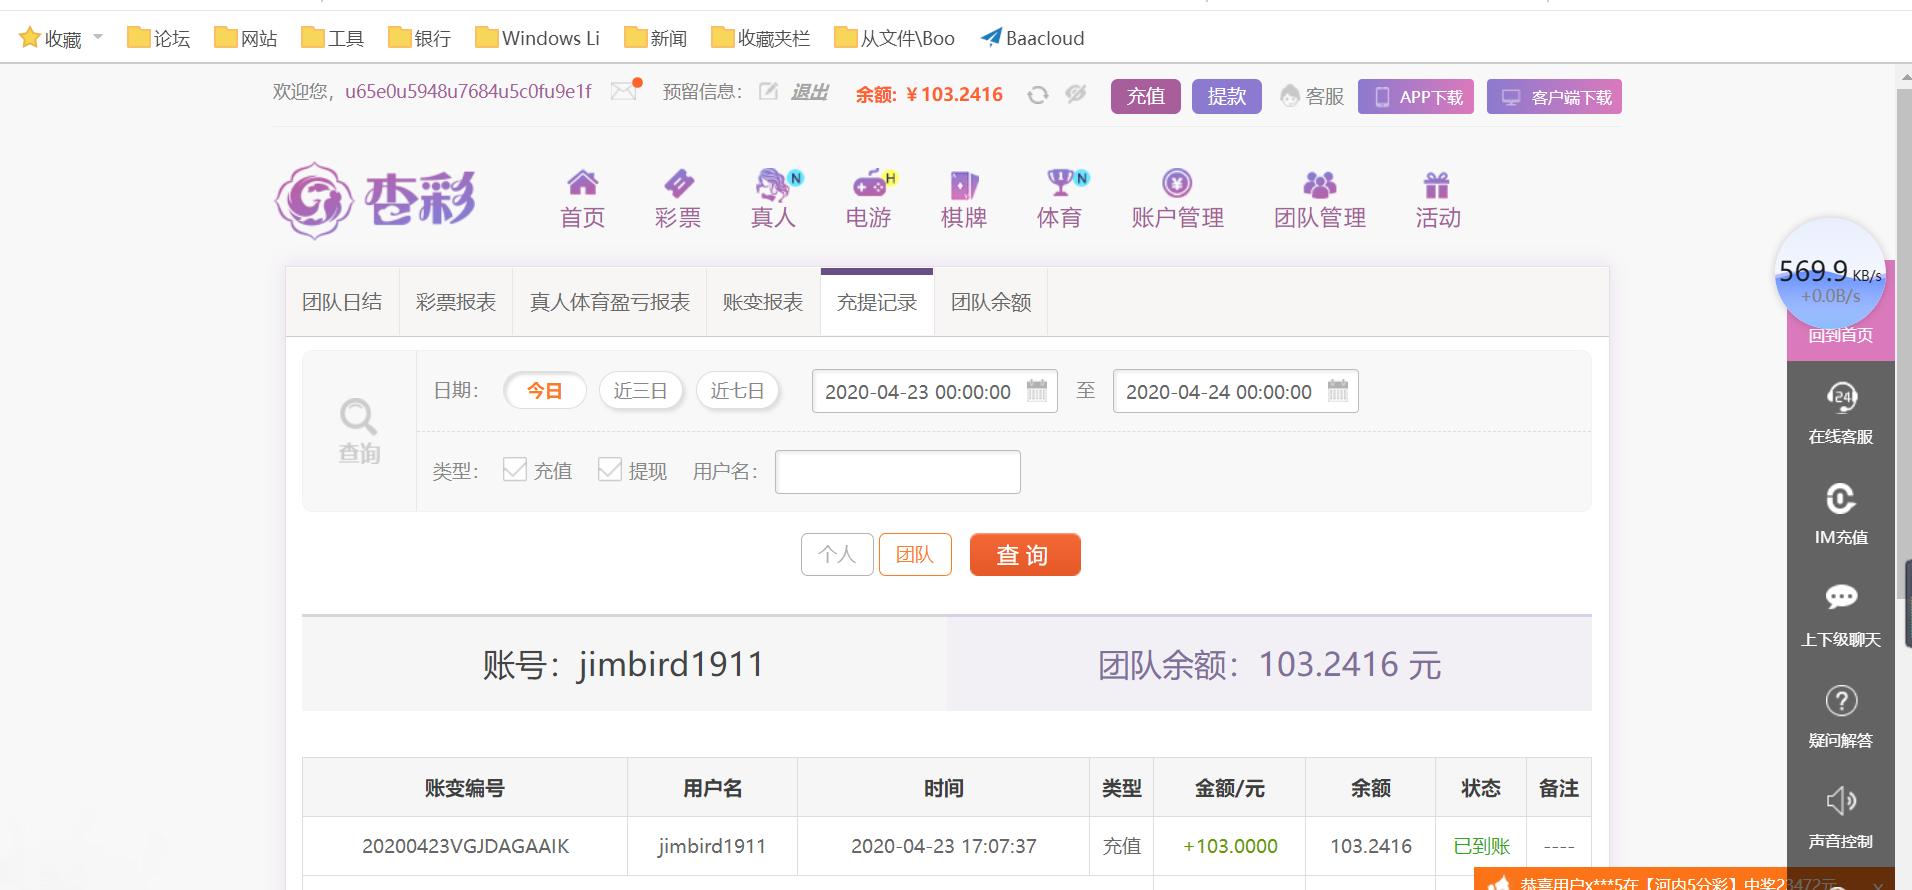Switch to the 充提记录 tab
This screenshot has height=890, width=1912.
[x=877, y=302]
